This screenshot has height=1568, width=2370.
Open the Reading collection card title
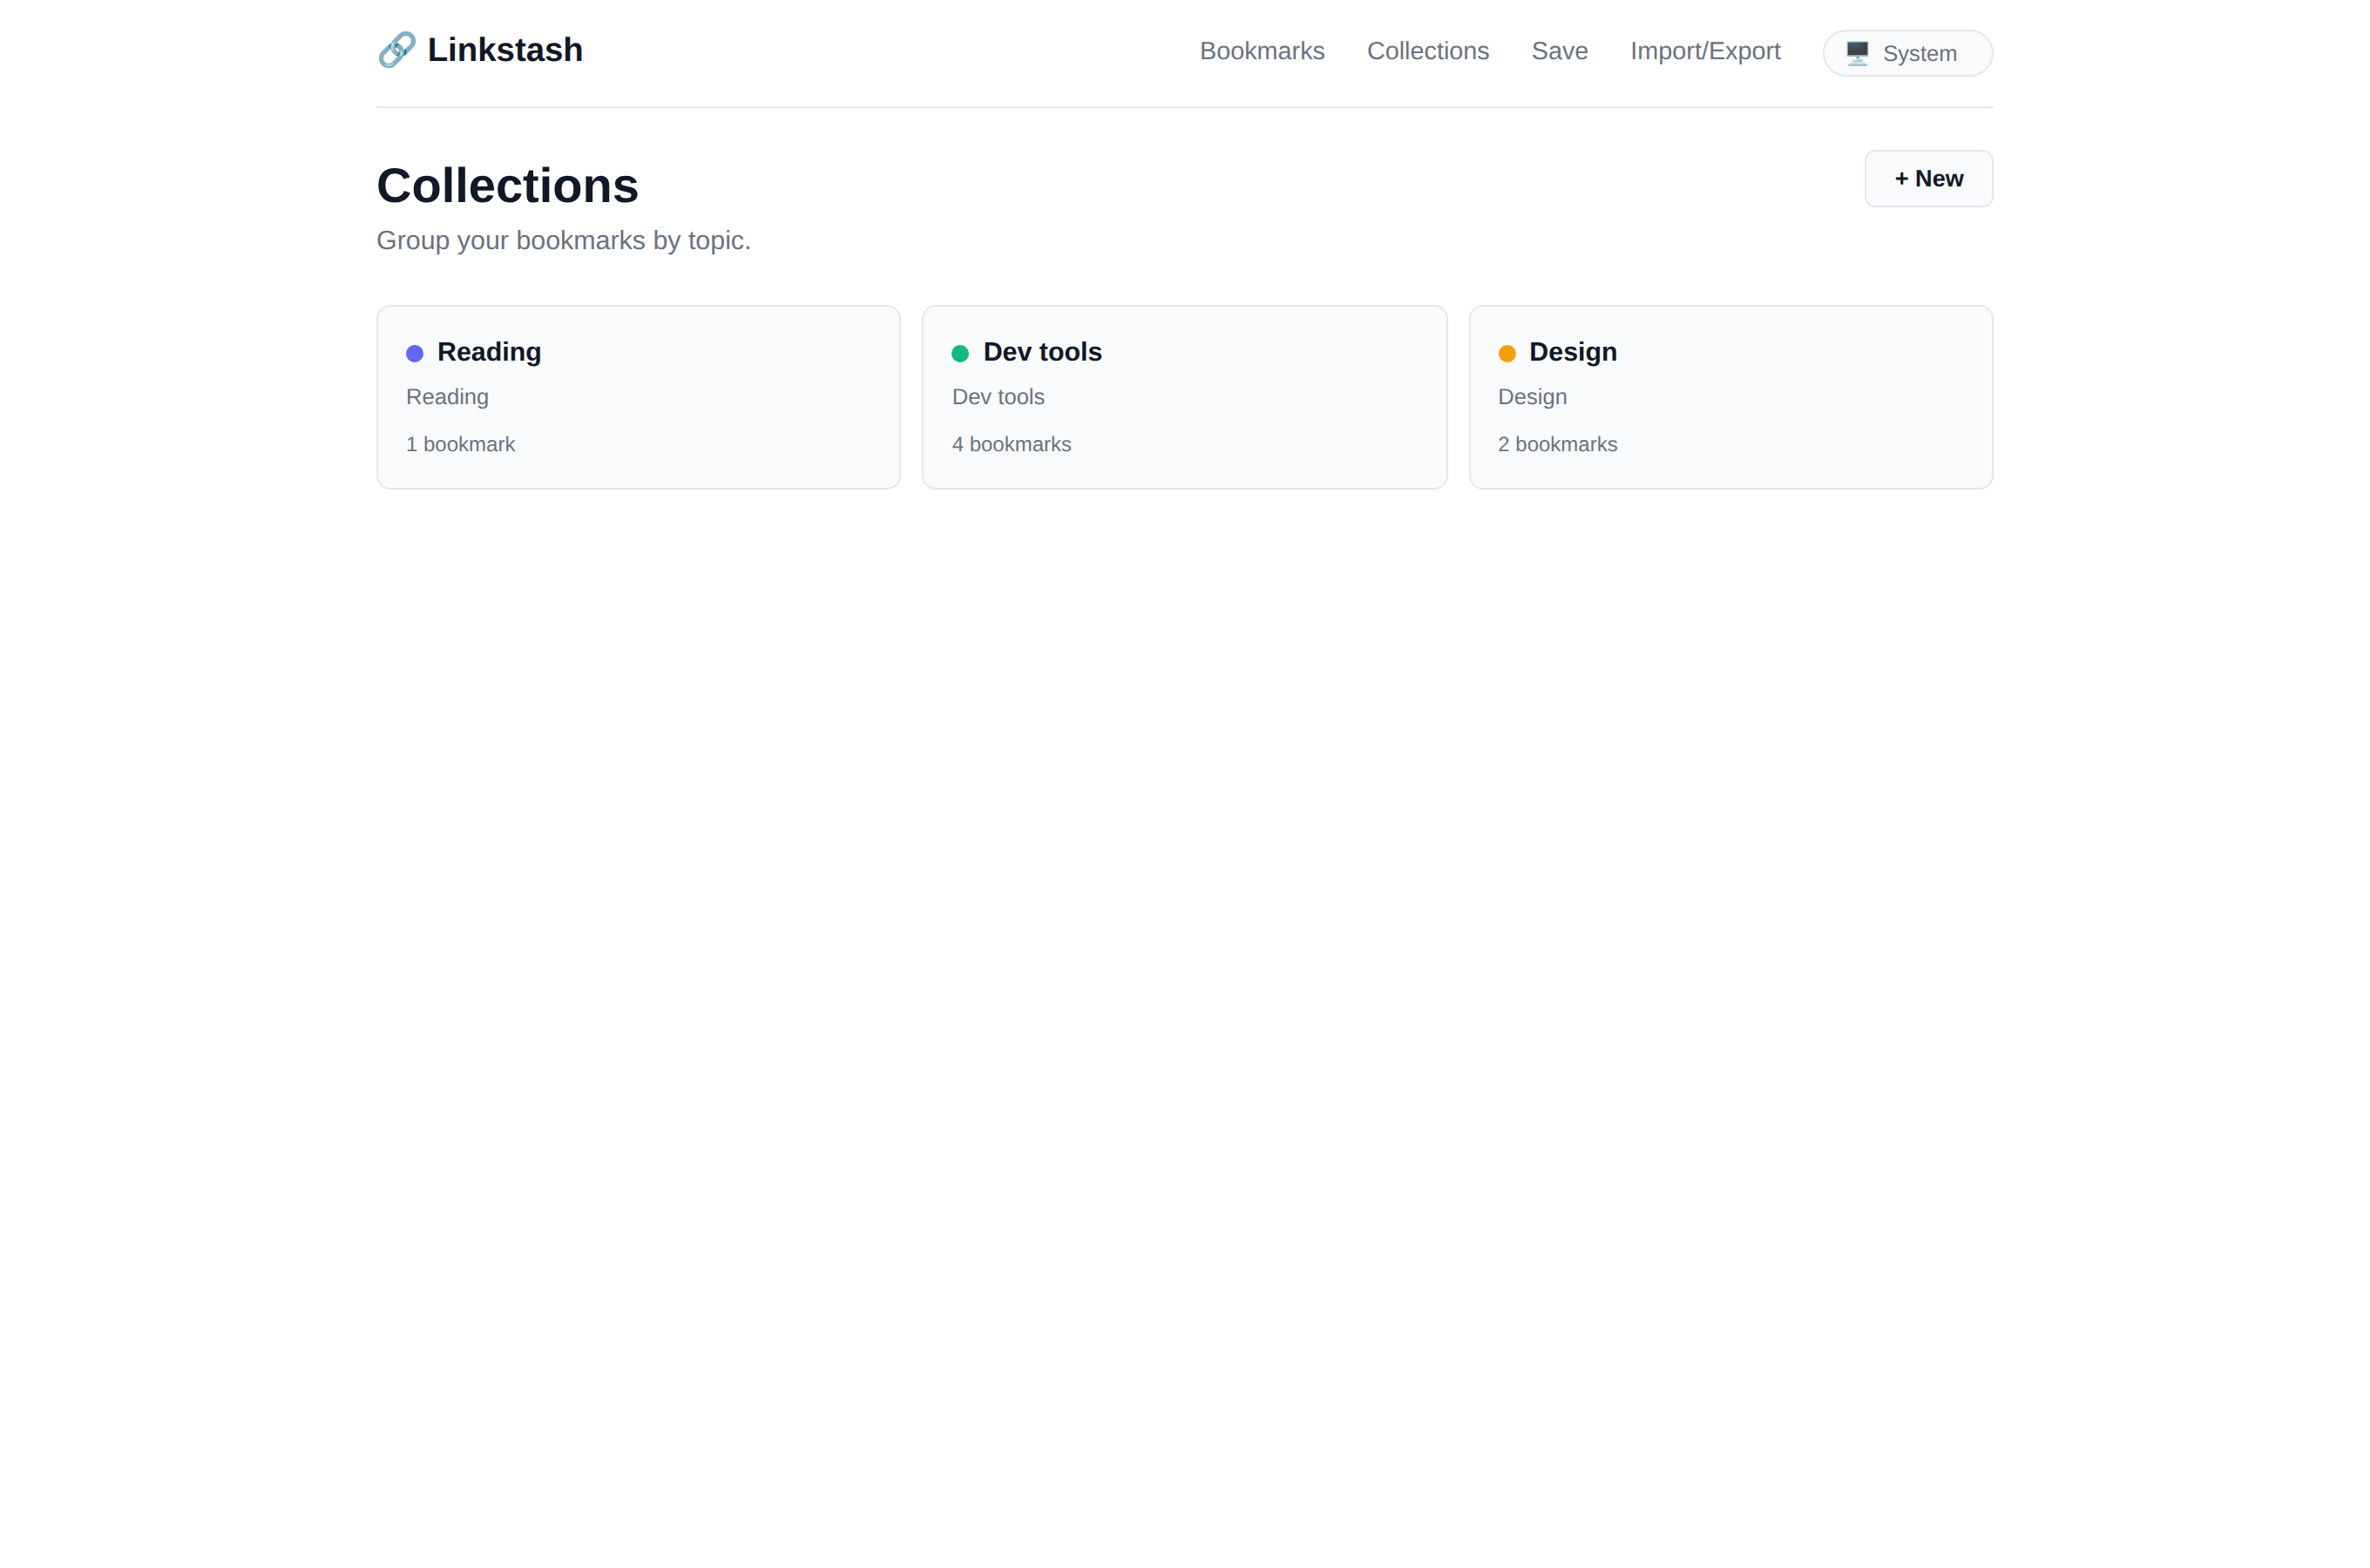coord(489,352)
